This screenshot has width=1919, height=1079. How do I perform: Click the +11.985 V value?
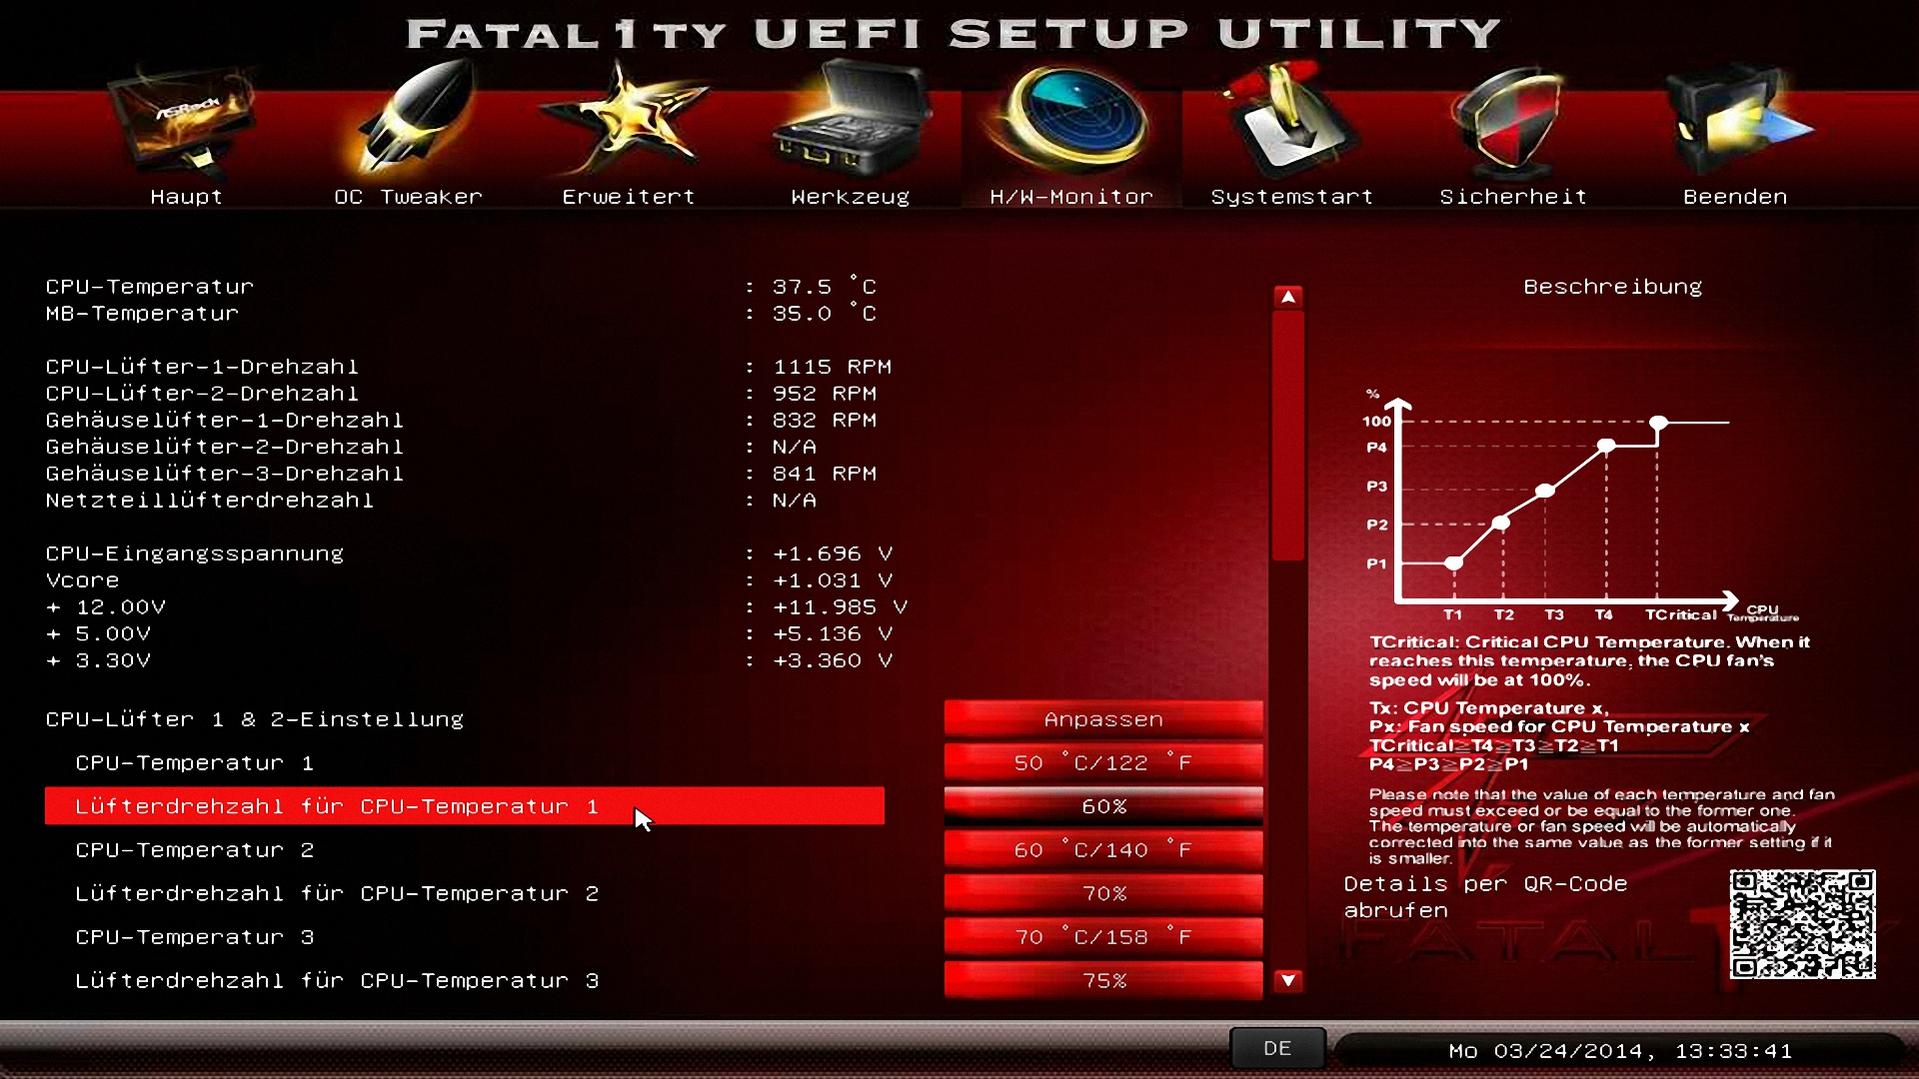coord(840,607)
